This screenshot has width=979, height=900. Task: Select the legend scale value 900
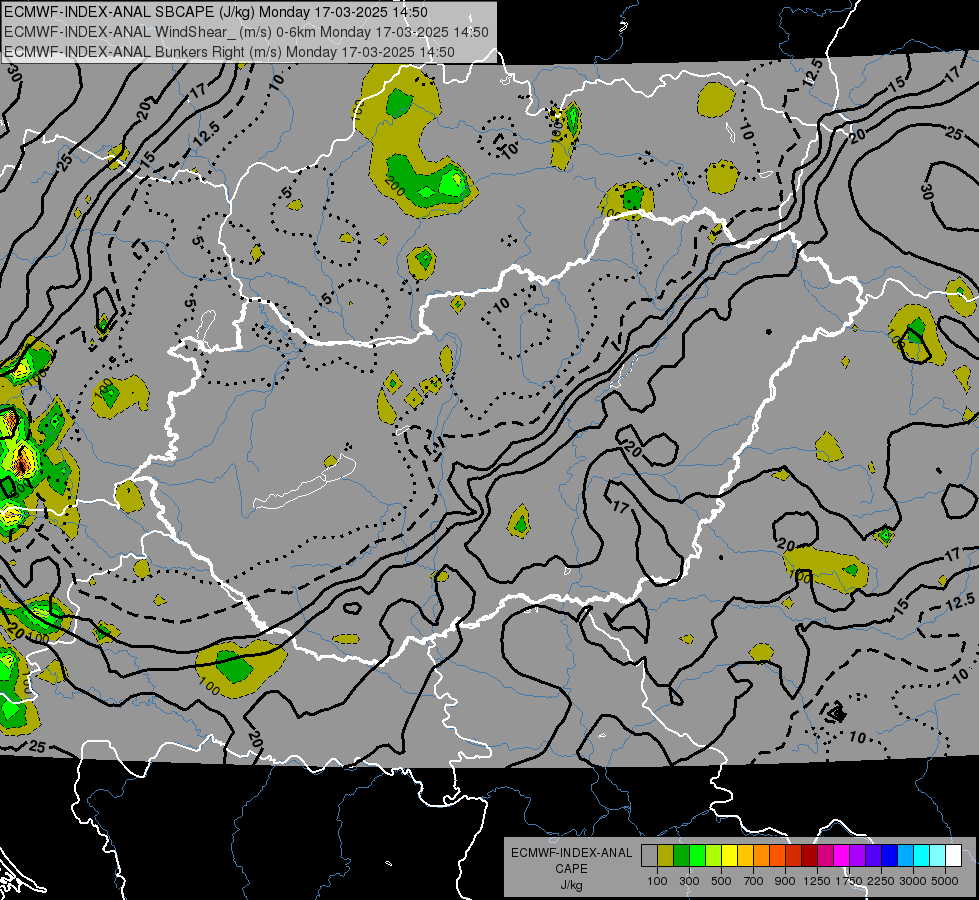[x=785, y=881]
